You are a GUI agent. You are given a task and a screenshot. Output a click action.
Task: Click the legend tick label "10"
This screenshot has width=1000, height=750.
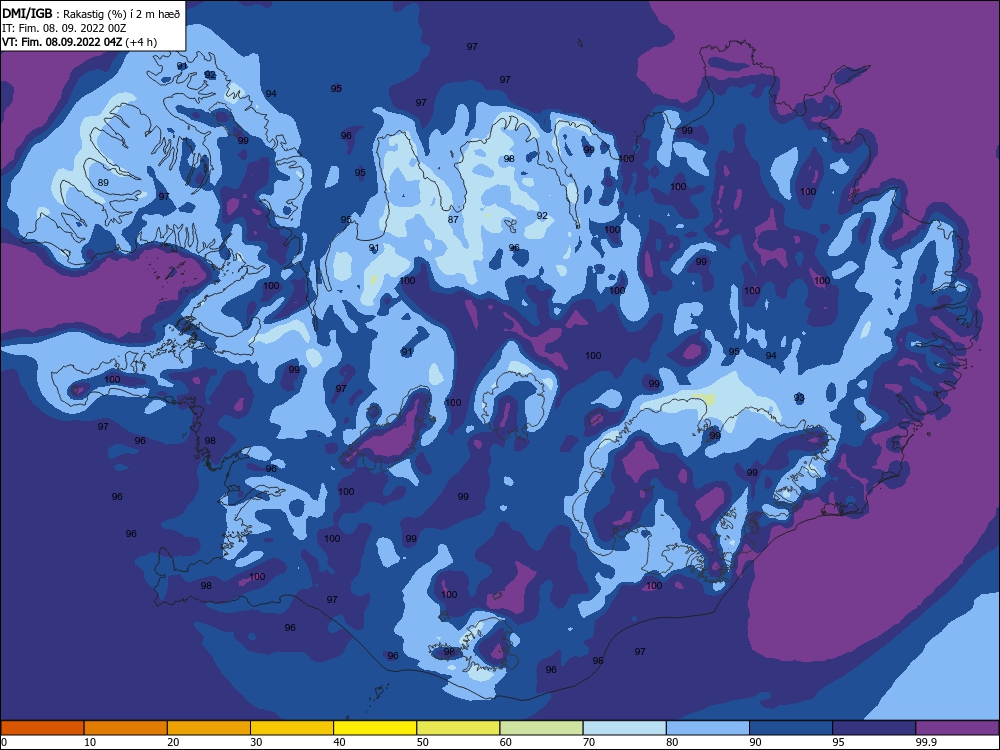tap(90, 742)
